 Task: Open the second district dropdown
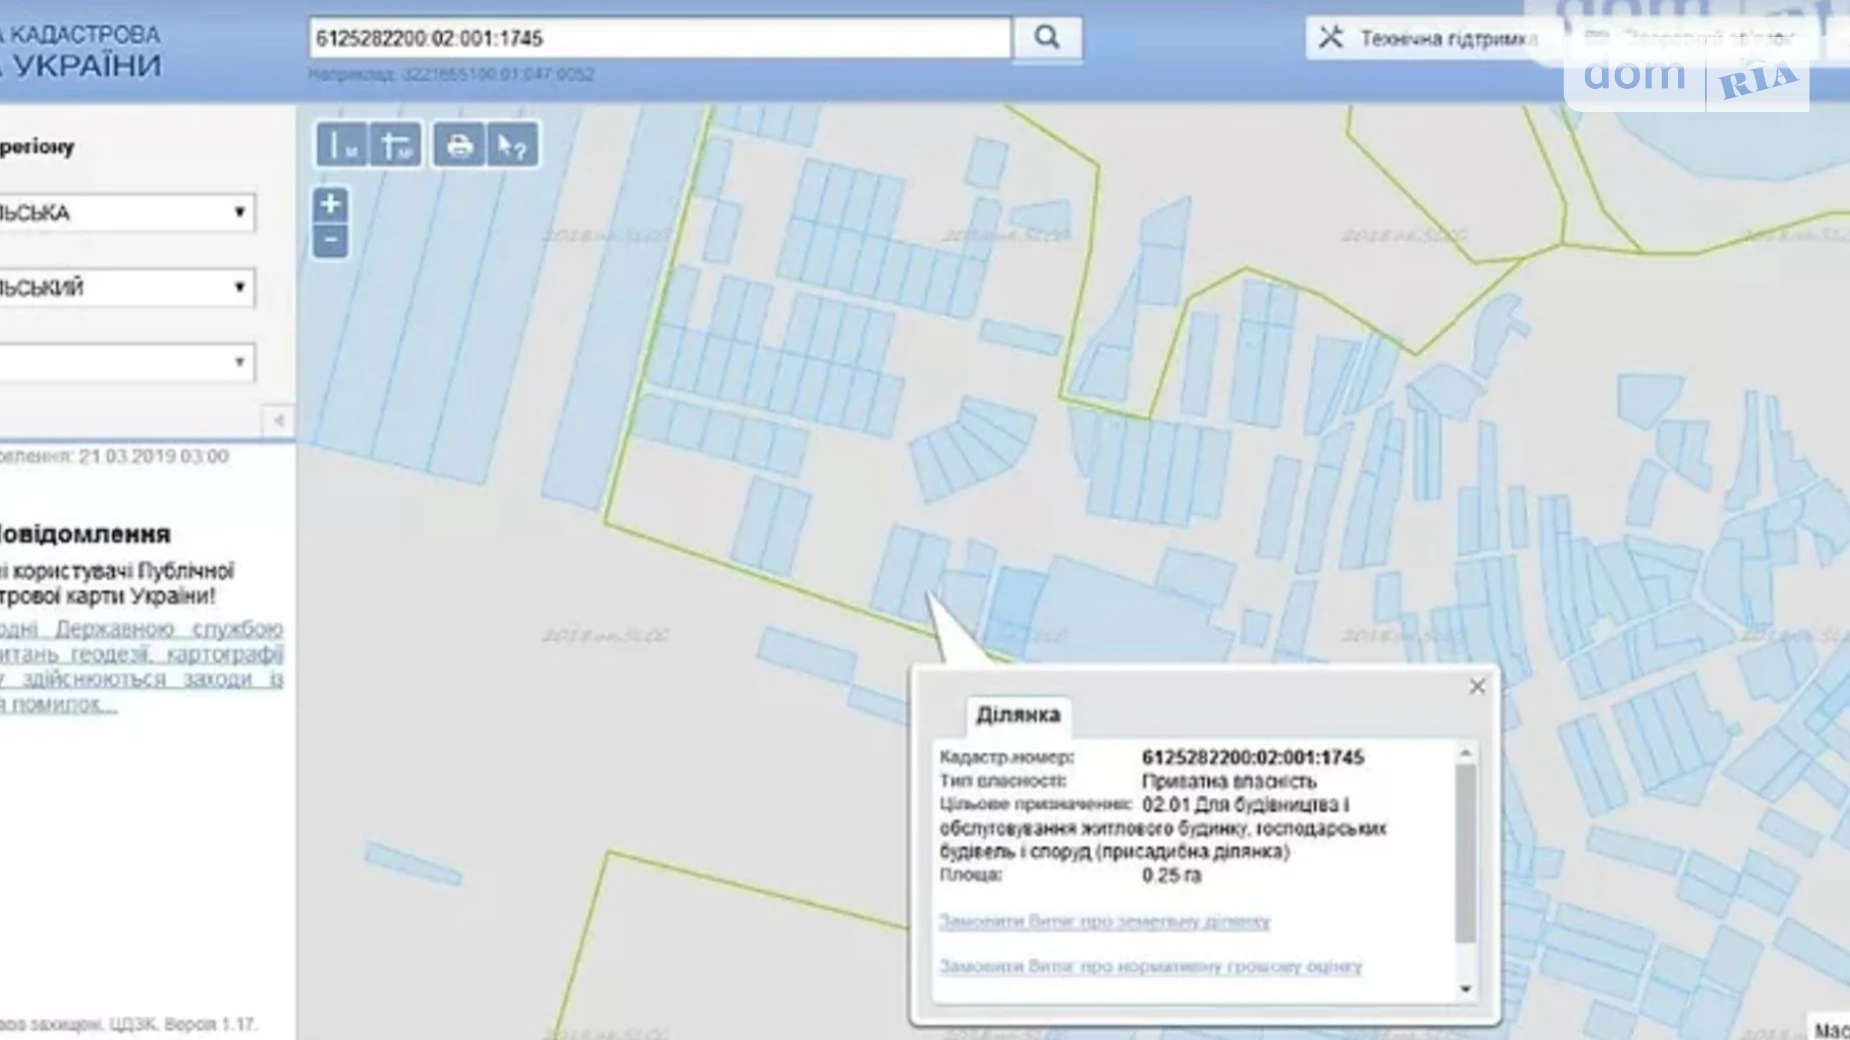coord(126,288)
